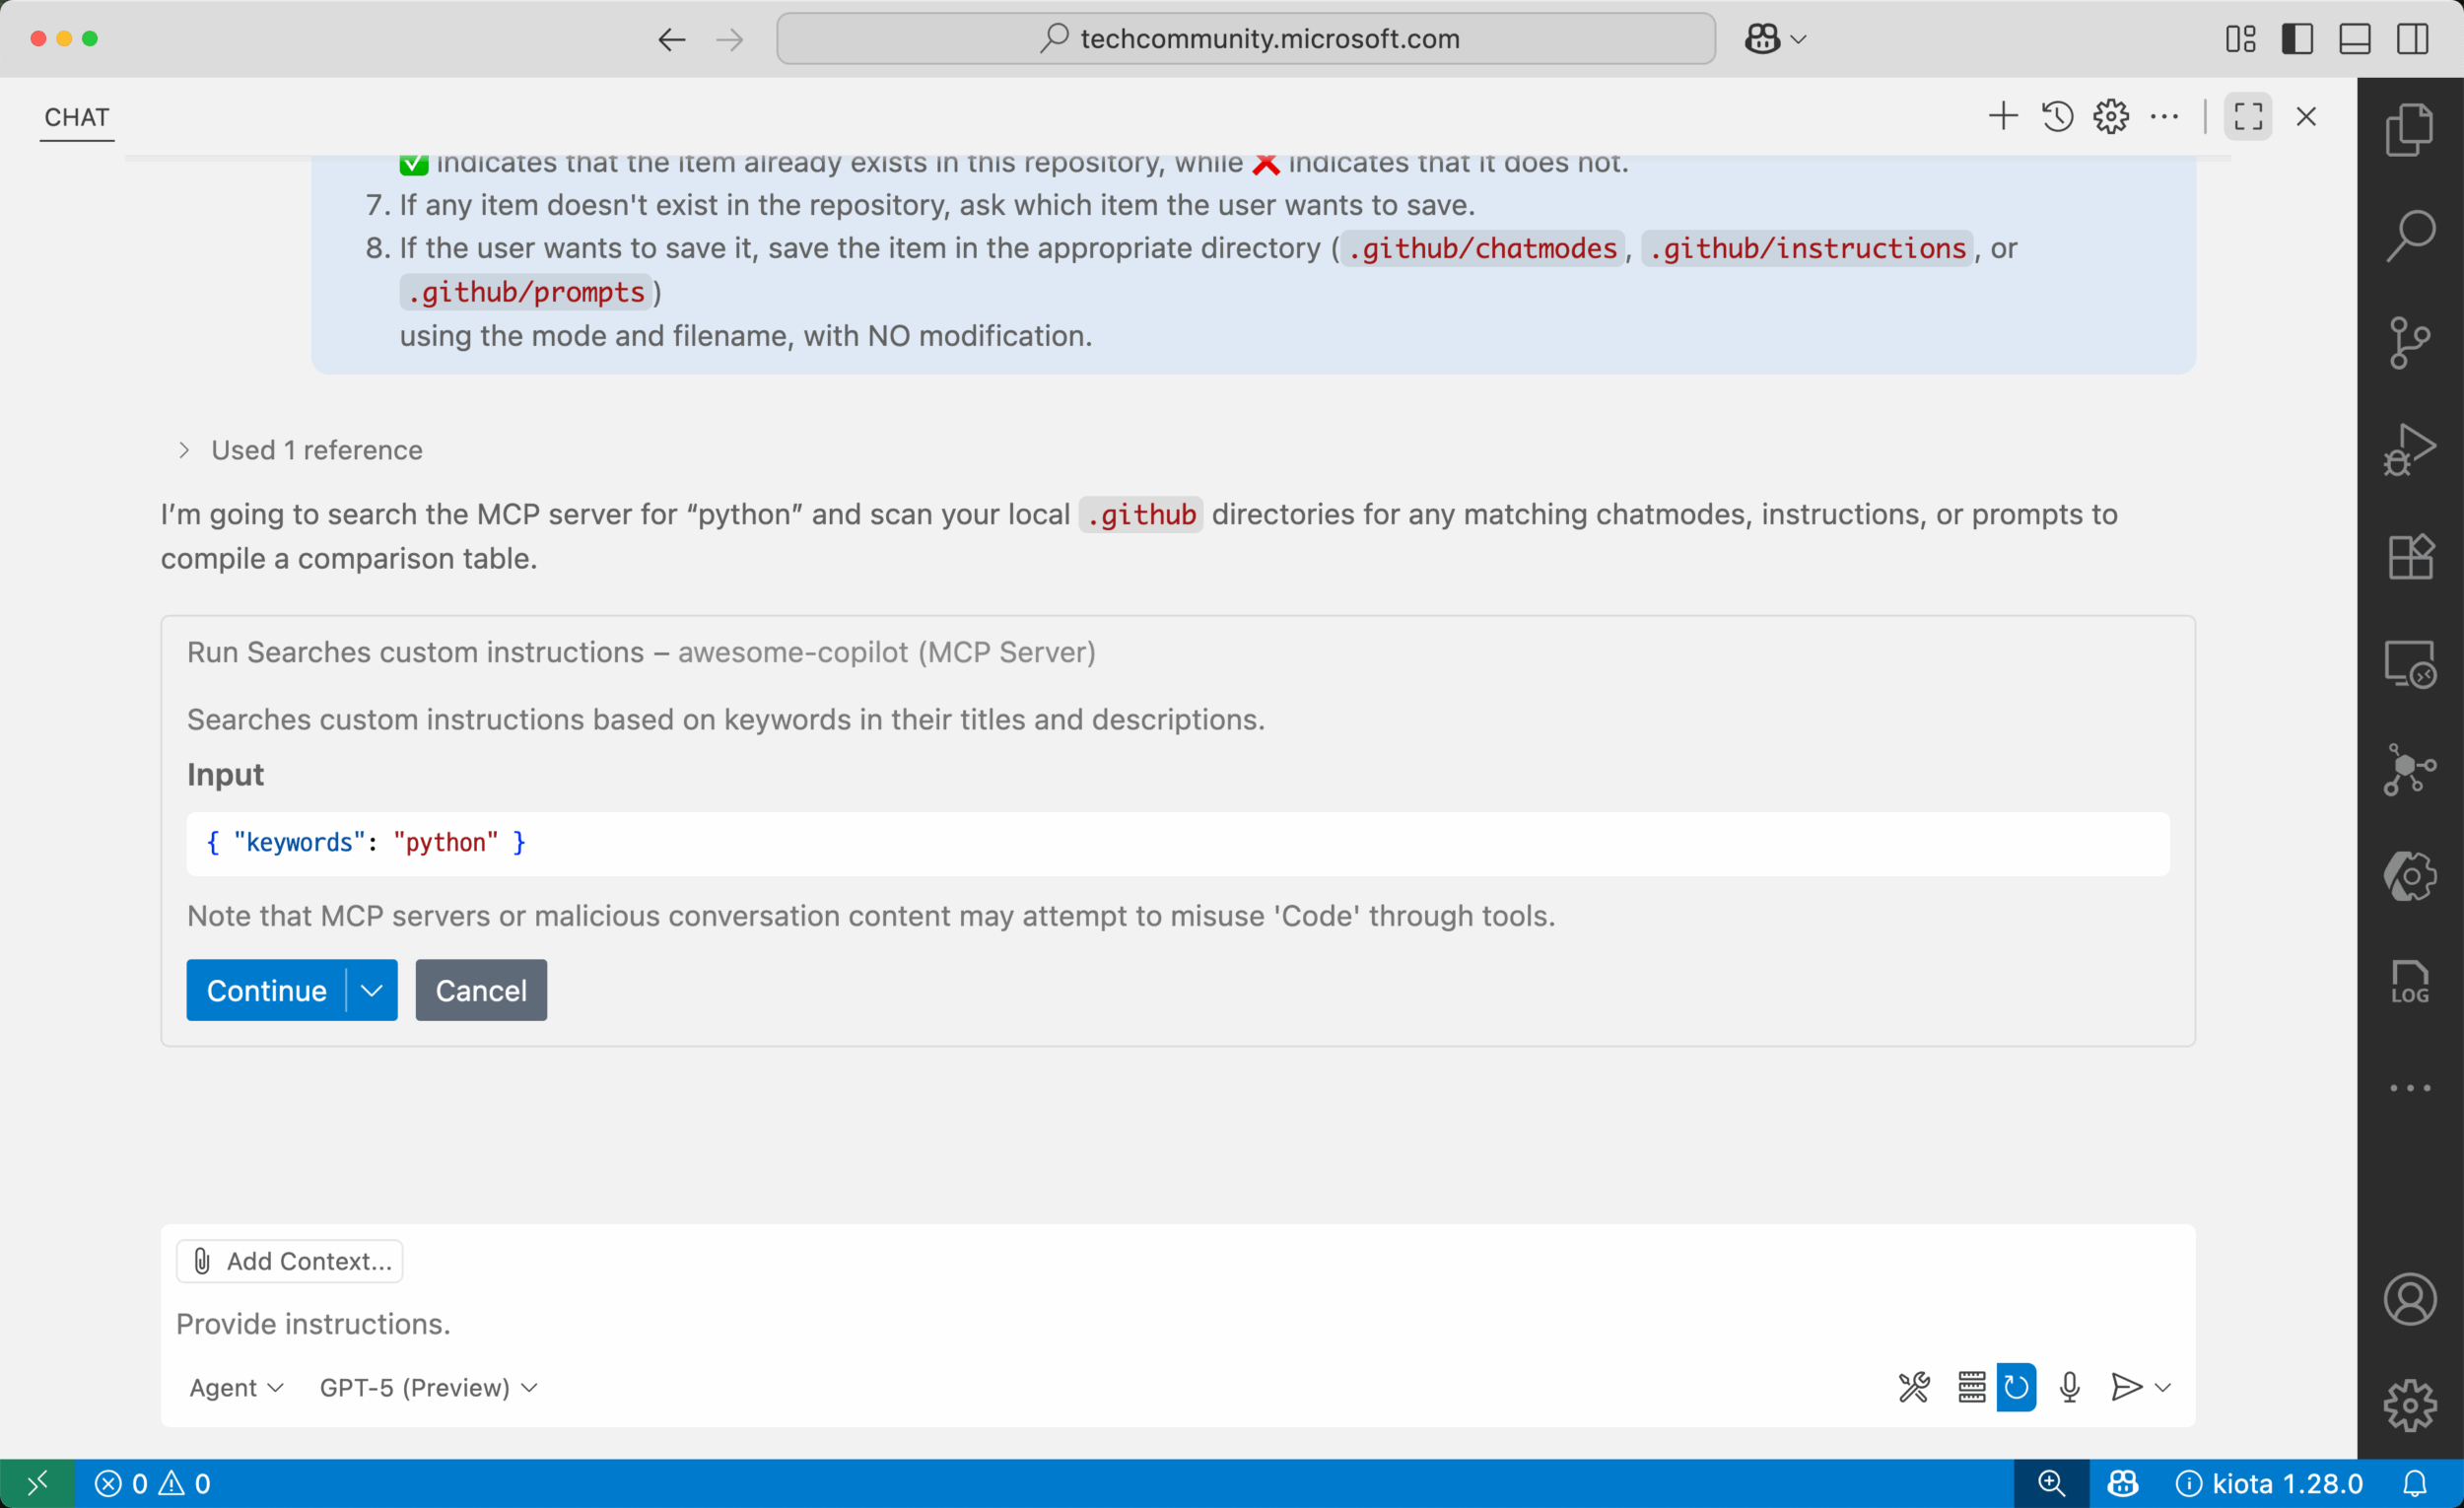
Task: Open Run and Debug view
Action: (x=2410, y=450)
